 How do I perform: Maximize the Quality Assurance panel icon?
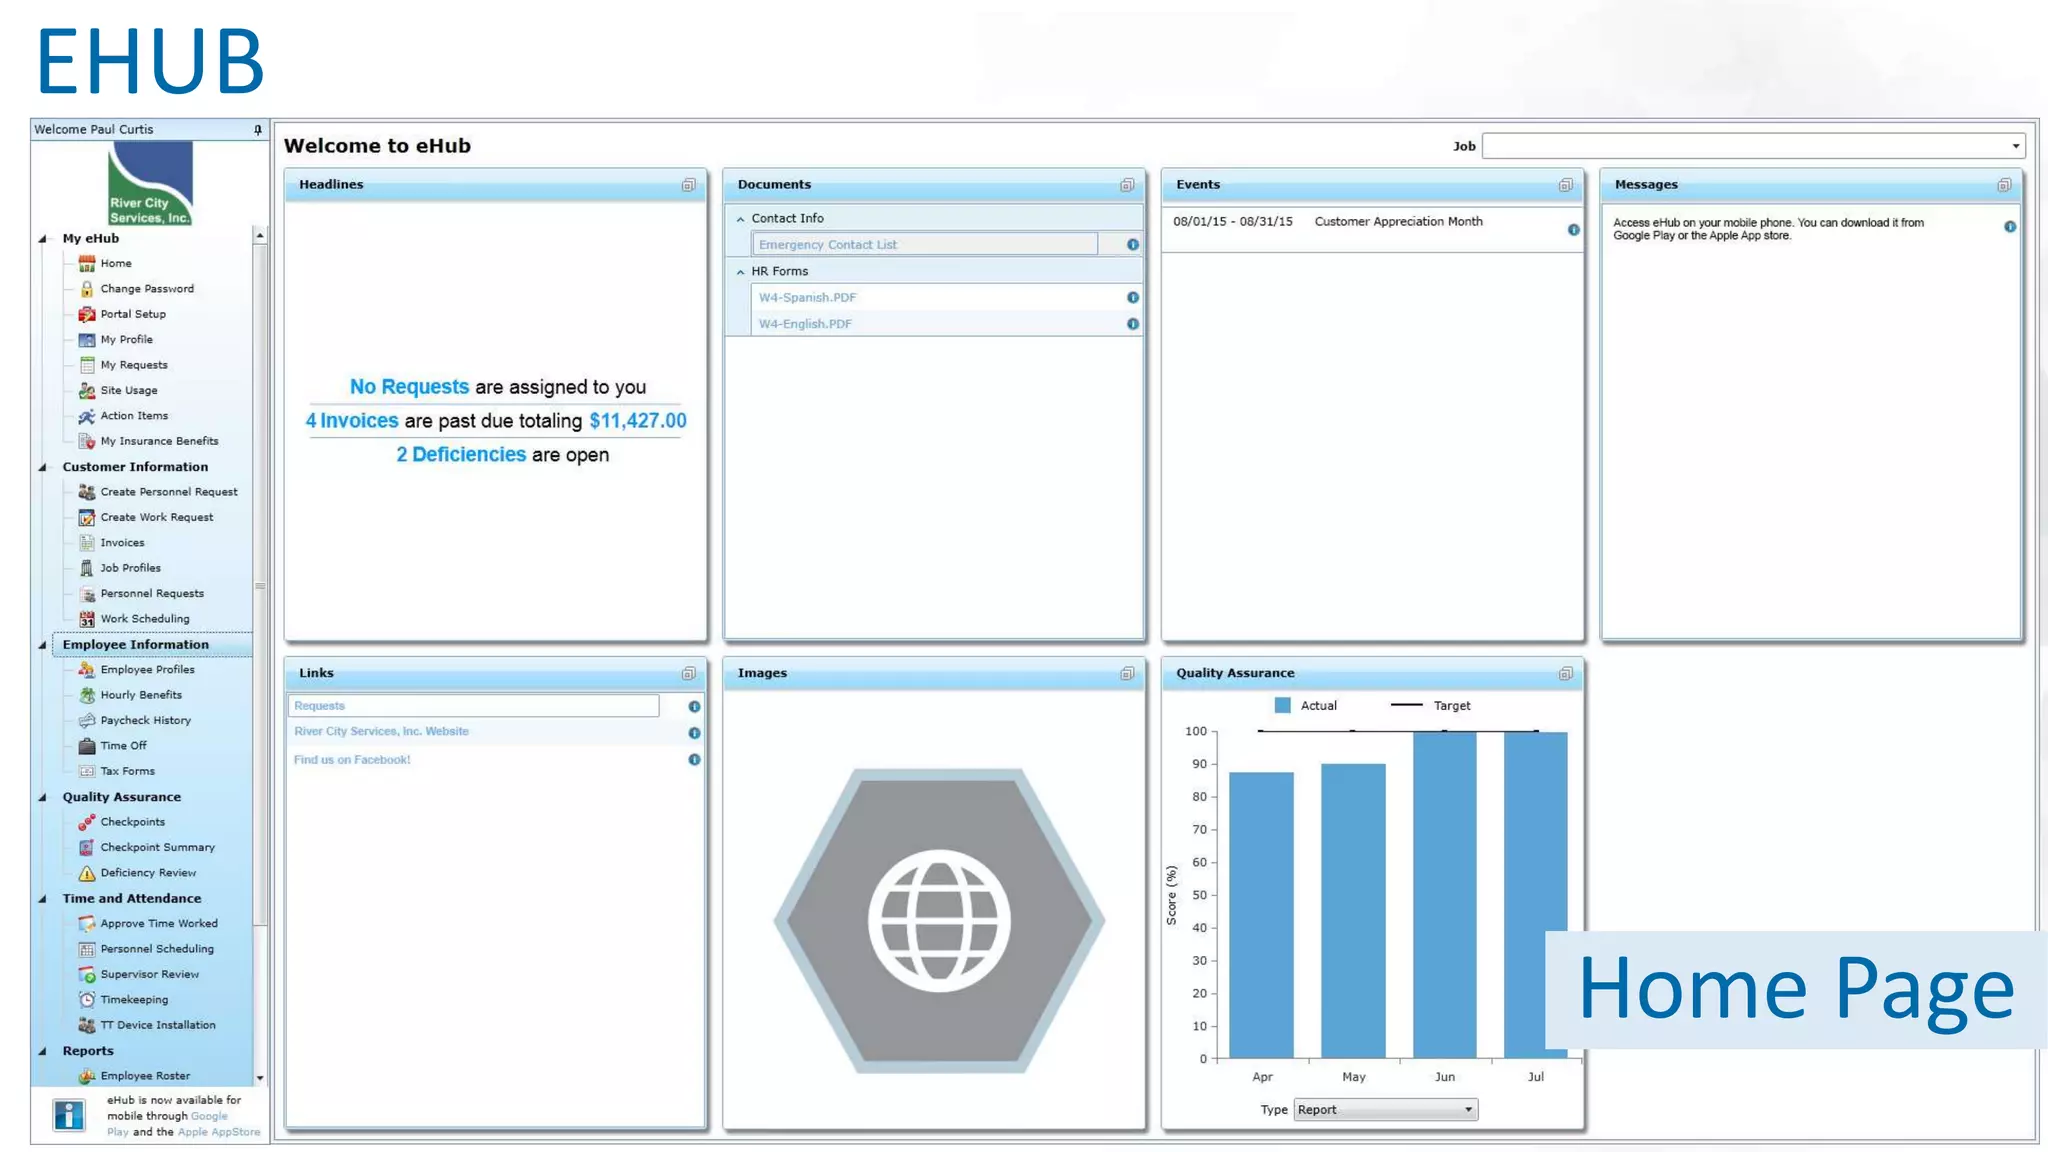(1565, 674)
